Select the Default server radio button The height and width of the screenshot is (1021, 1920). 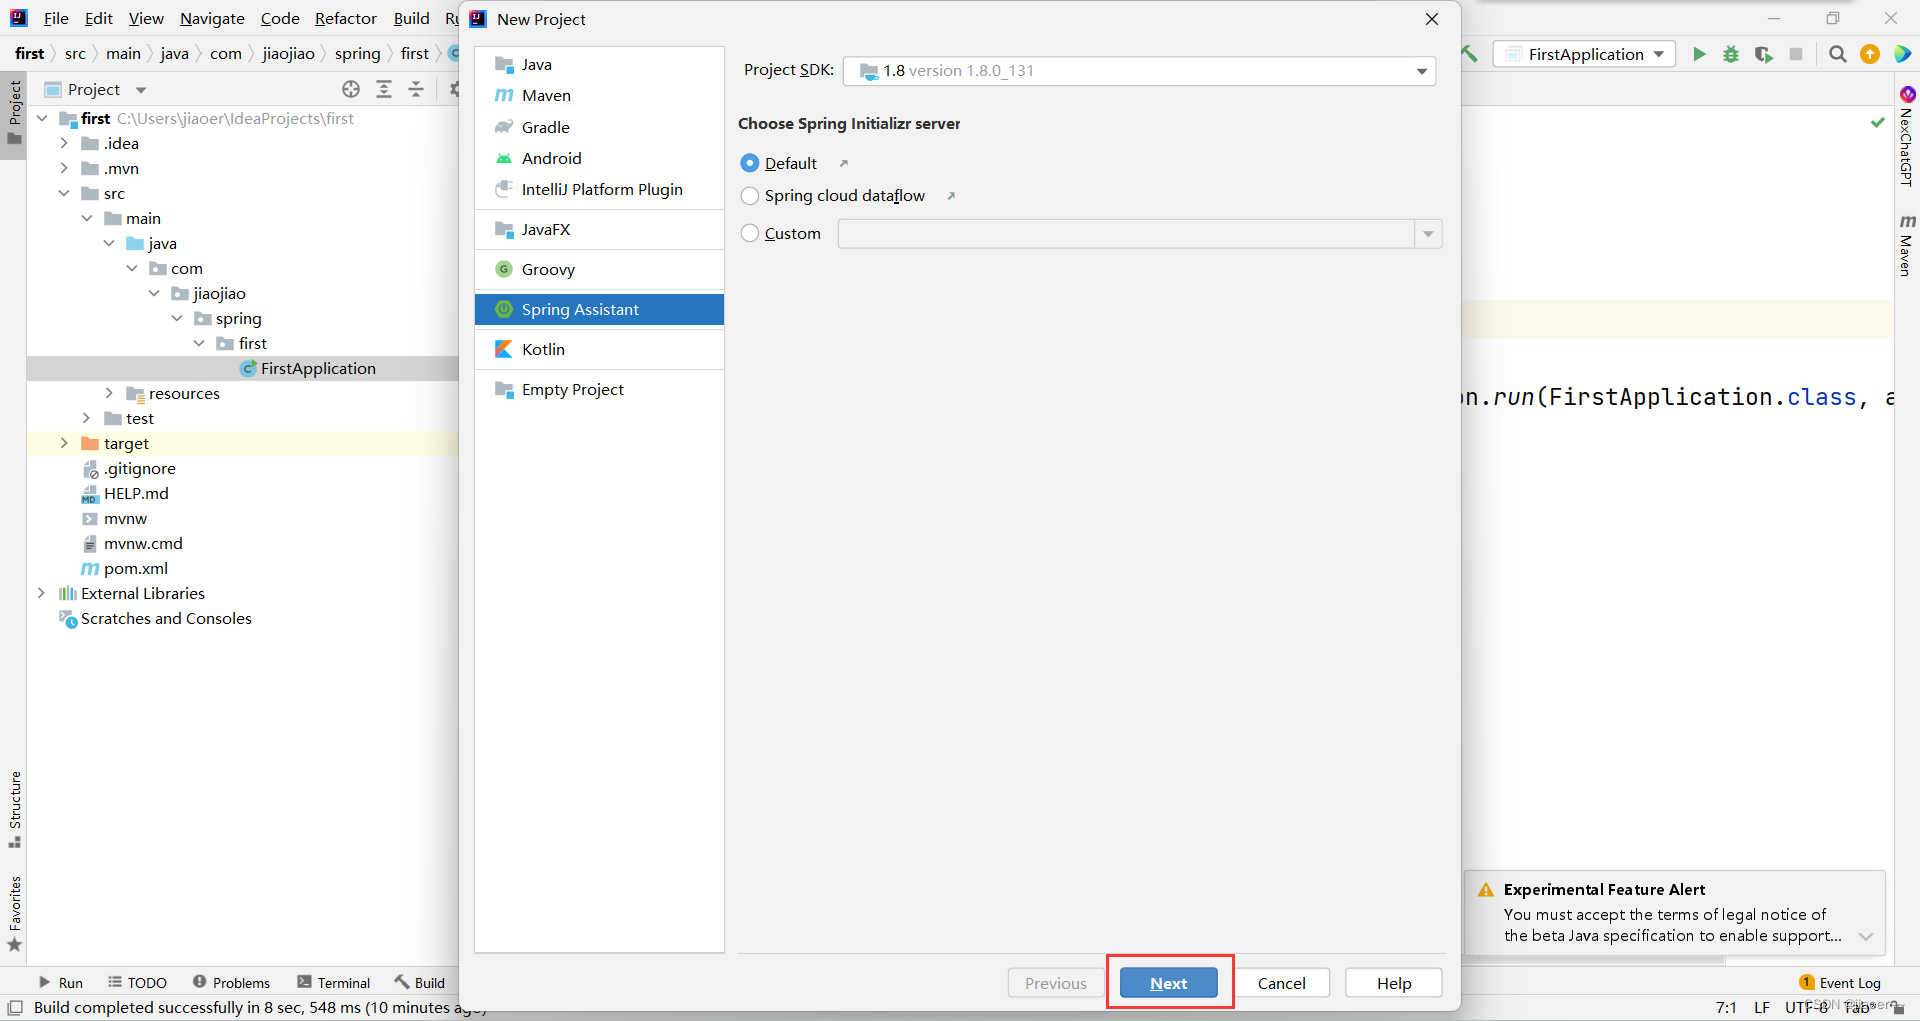point(750,163)
